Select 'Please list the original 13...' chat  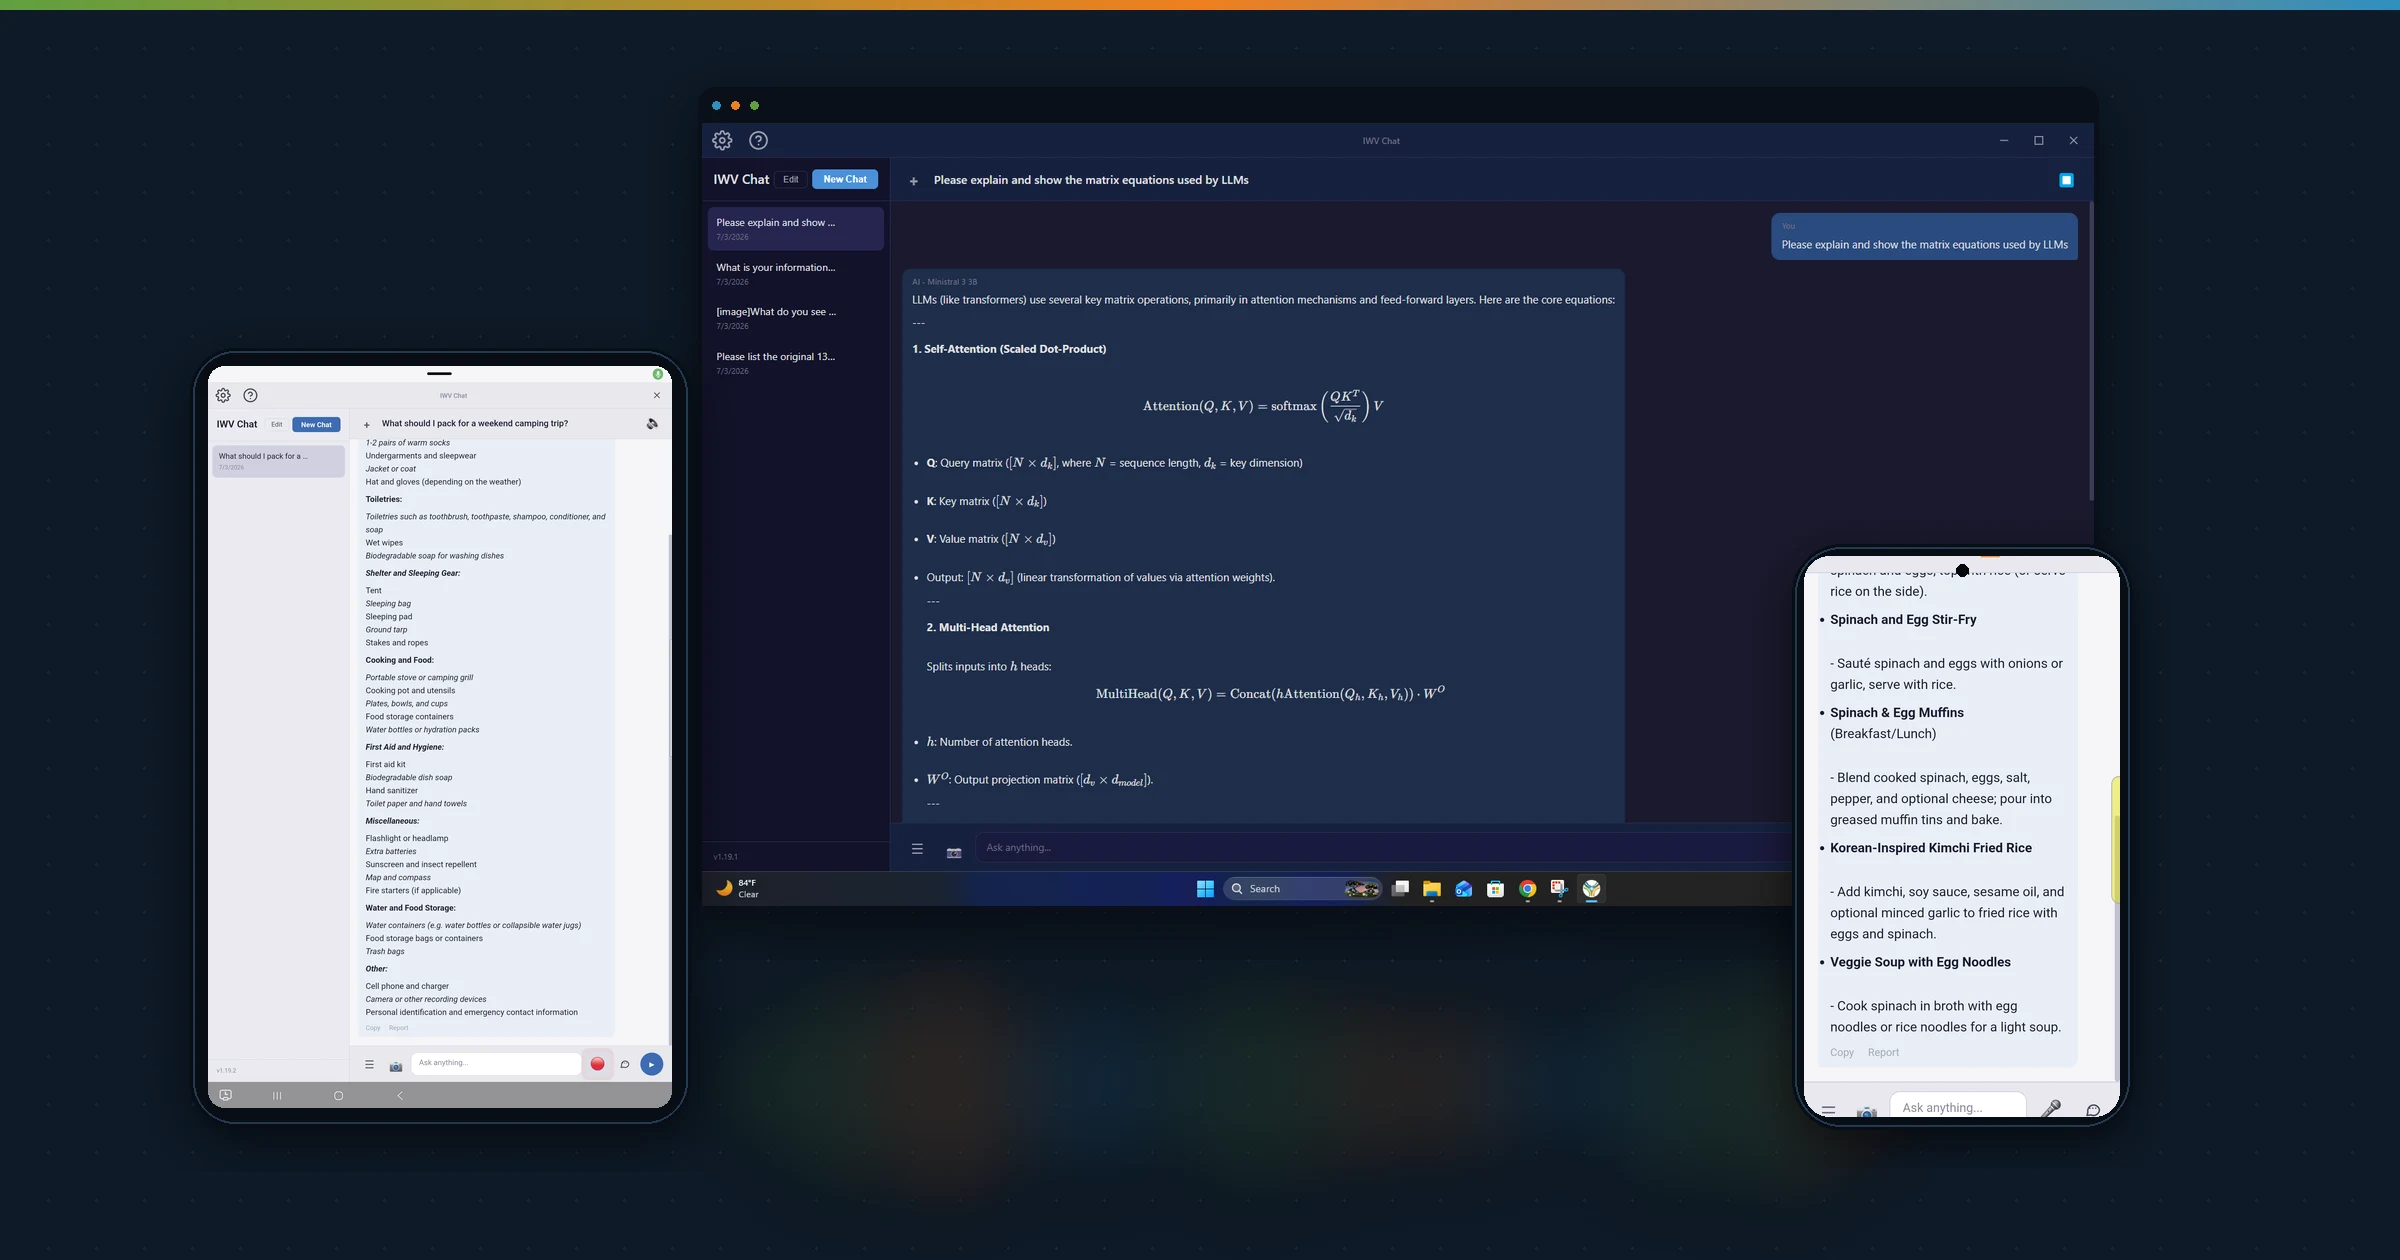(796, 363)
